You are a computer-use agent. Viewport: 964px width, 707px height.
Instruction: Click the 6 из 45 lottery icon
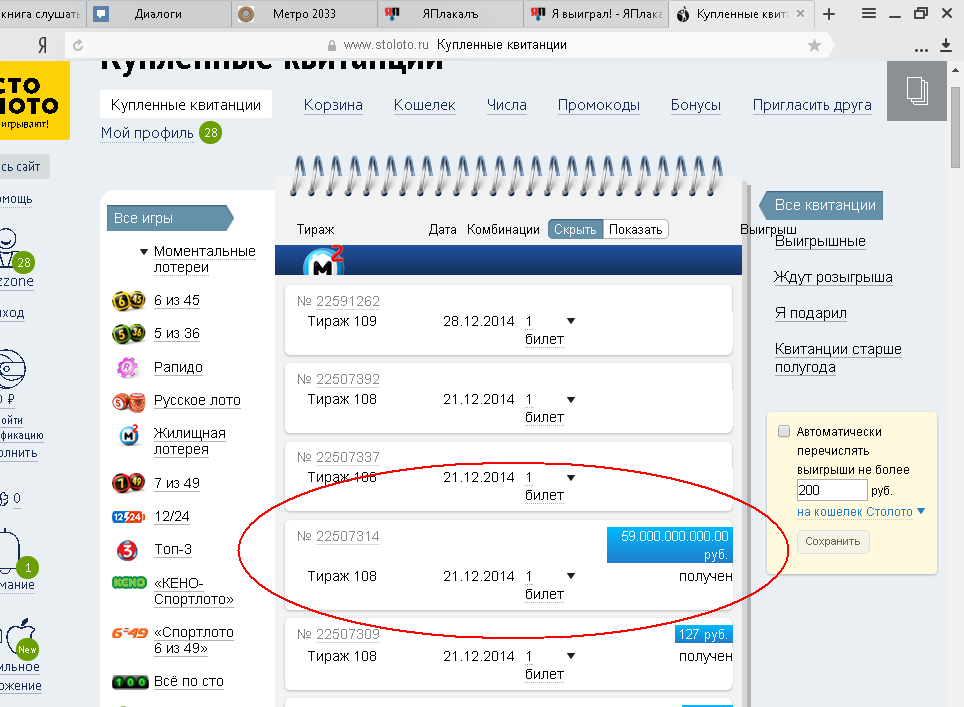[128, 301]
